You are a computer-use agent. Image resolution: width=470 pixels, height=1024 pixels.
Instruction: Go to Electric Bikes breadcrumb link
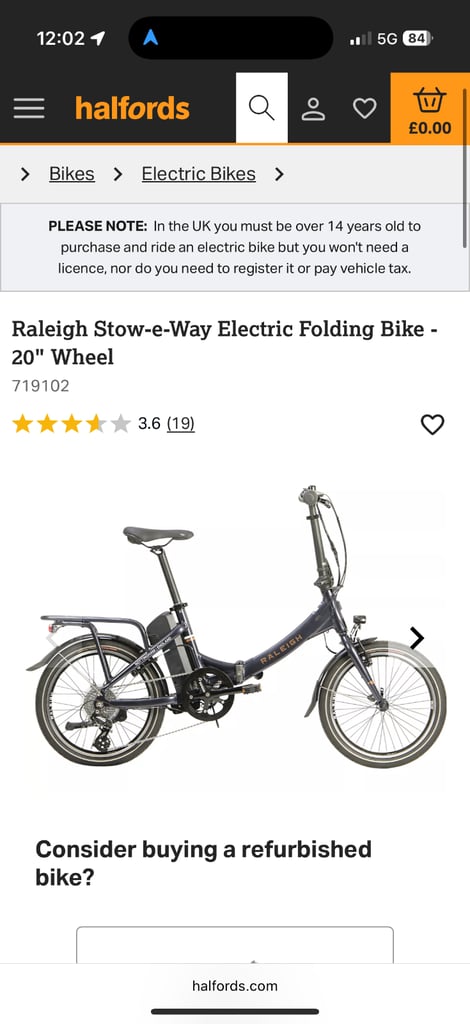coord(198,174)
